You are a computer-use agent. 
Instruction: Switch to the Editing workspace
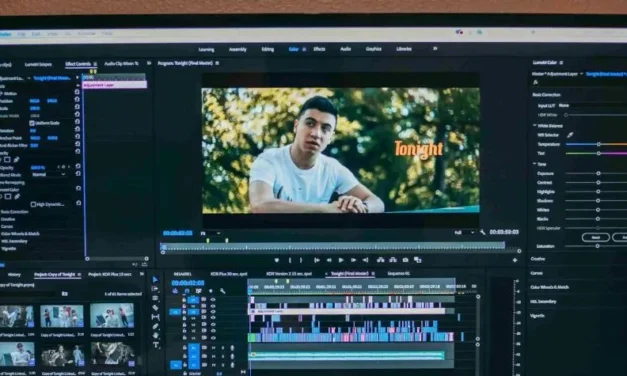pyautogui.click(x=268, y=49)
